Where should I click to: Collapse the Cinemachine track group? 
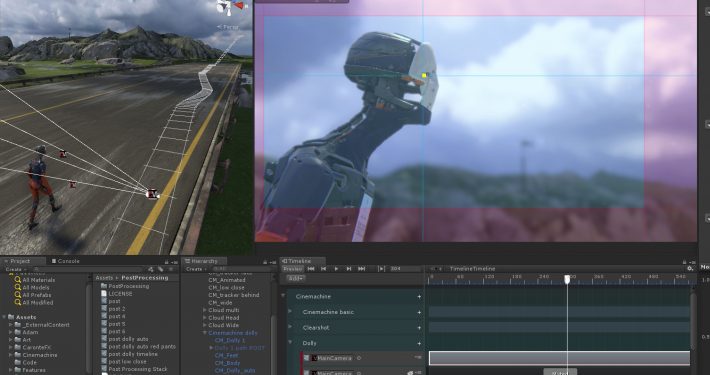283,296
